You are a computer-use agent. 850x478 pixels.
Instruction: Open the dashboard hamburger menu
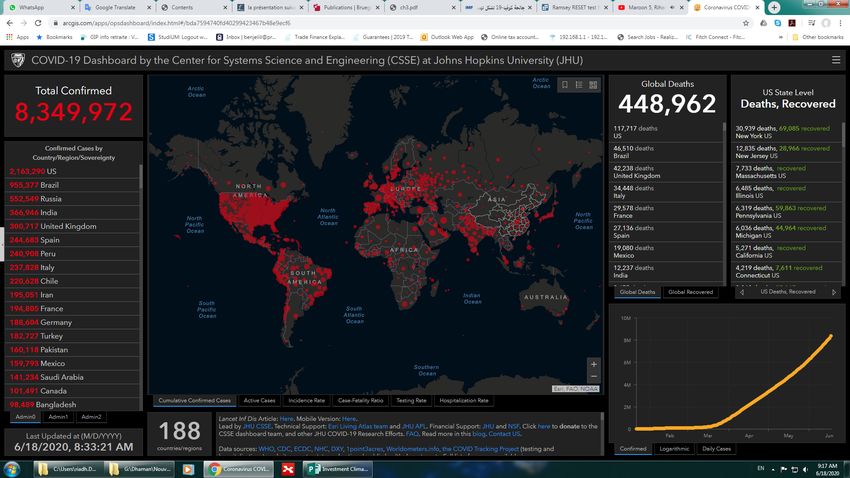835,60
